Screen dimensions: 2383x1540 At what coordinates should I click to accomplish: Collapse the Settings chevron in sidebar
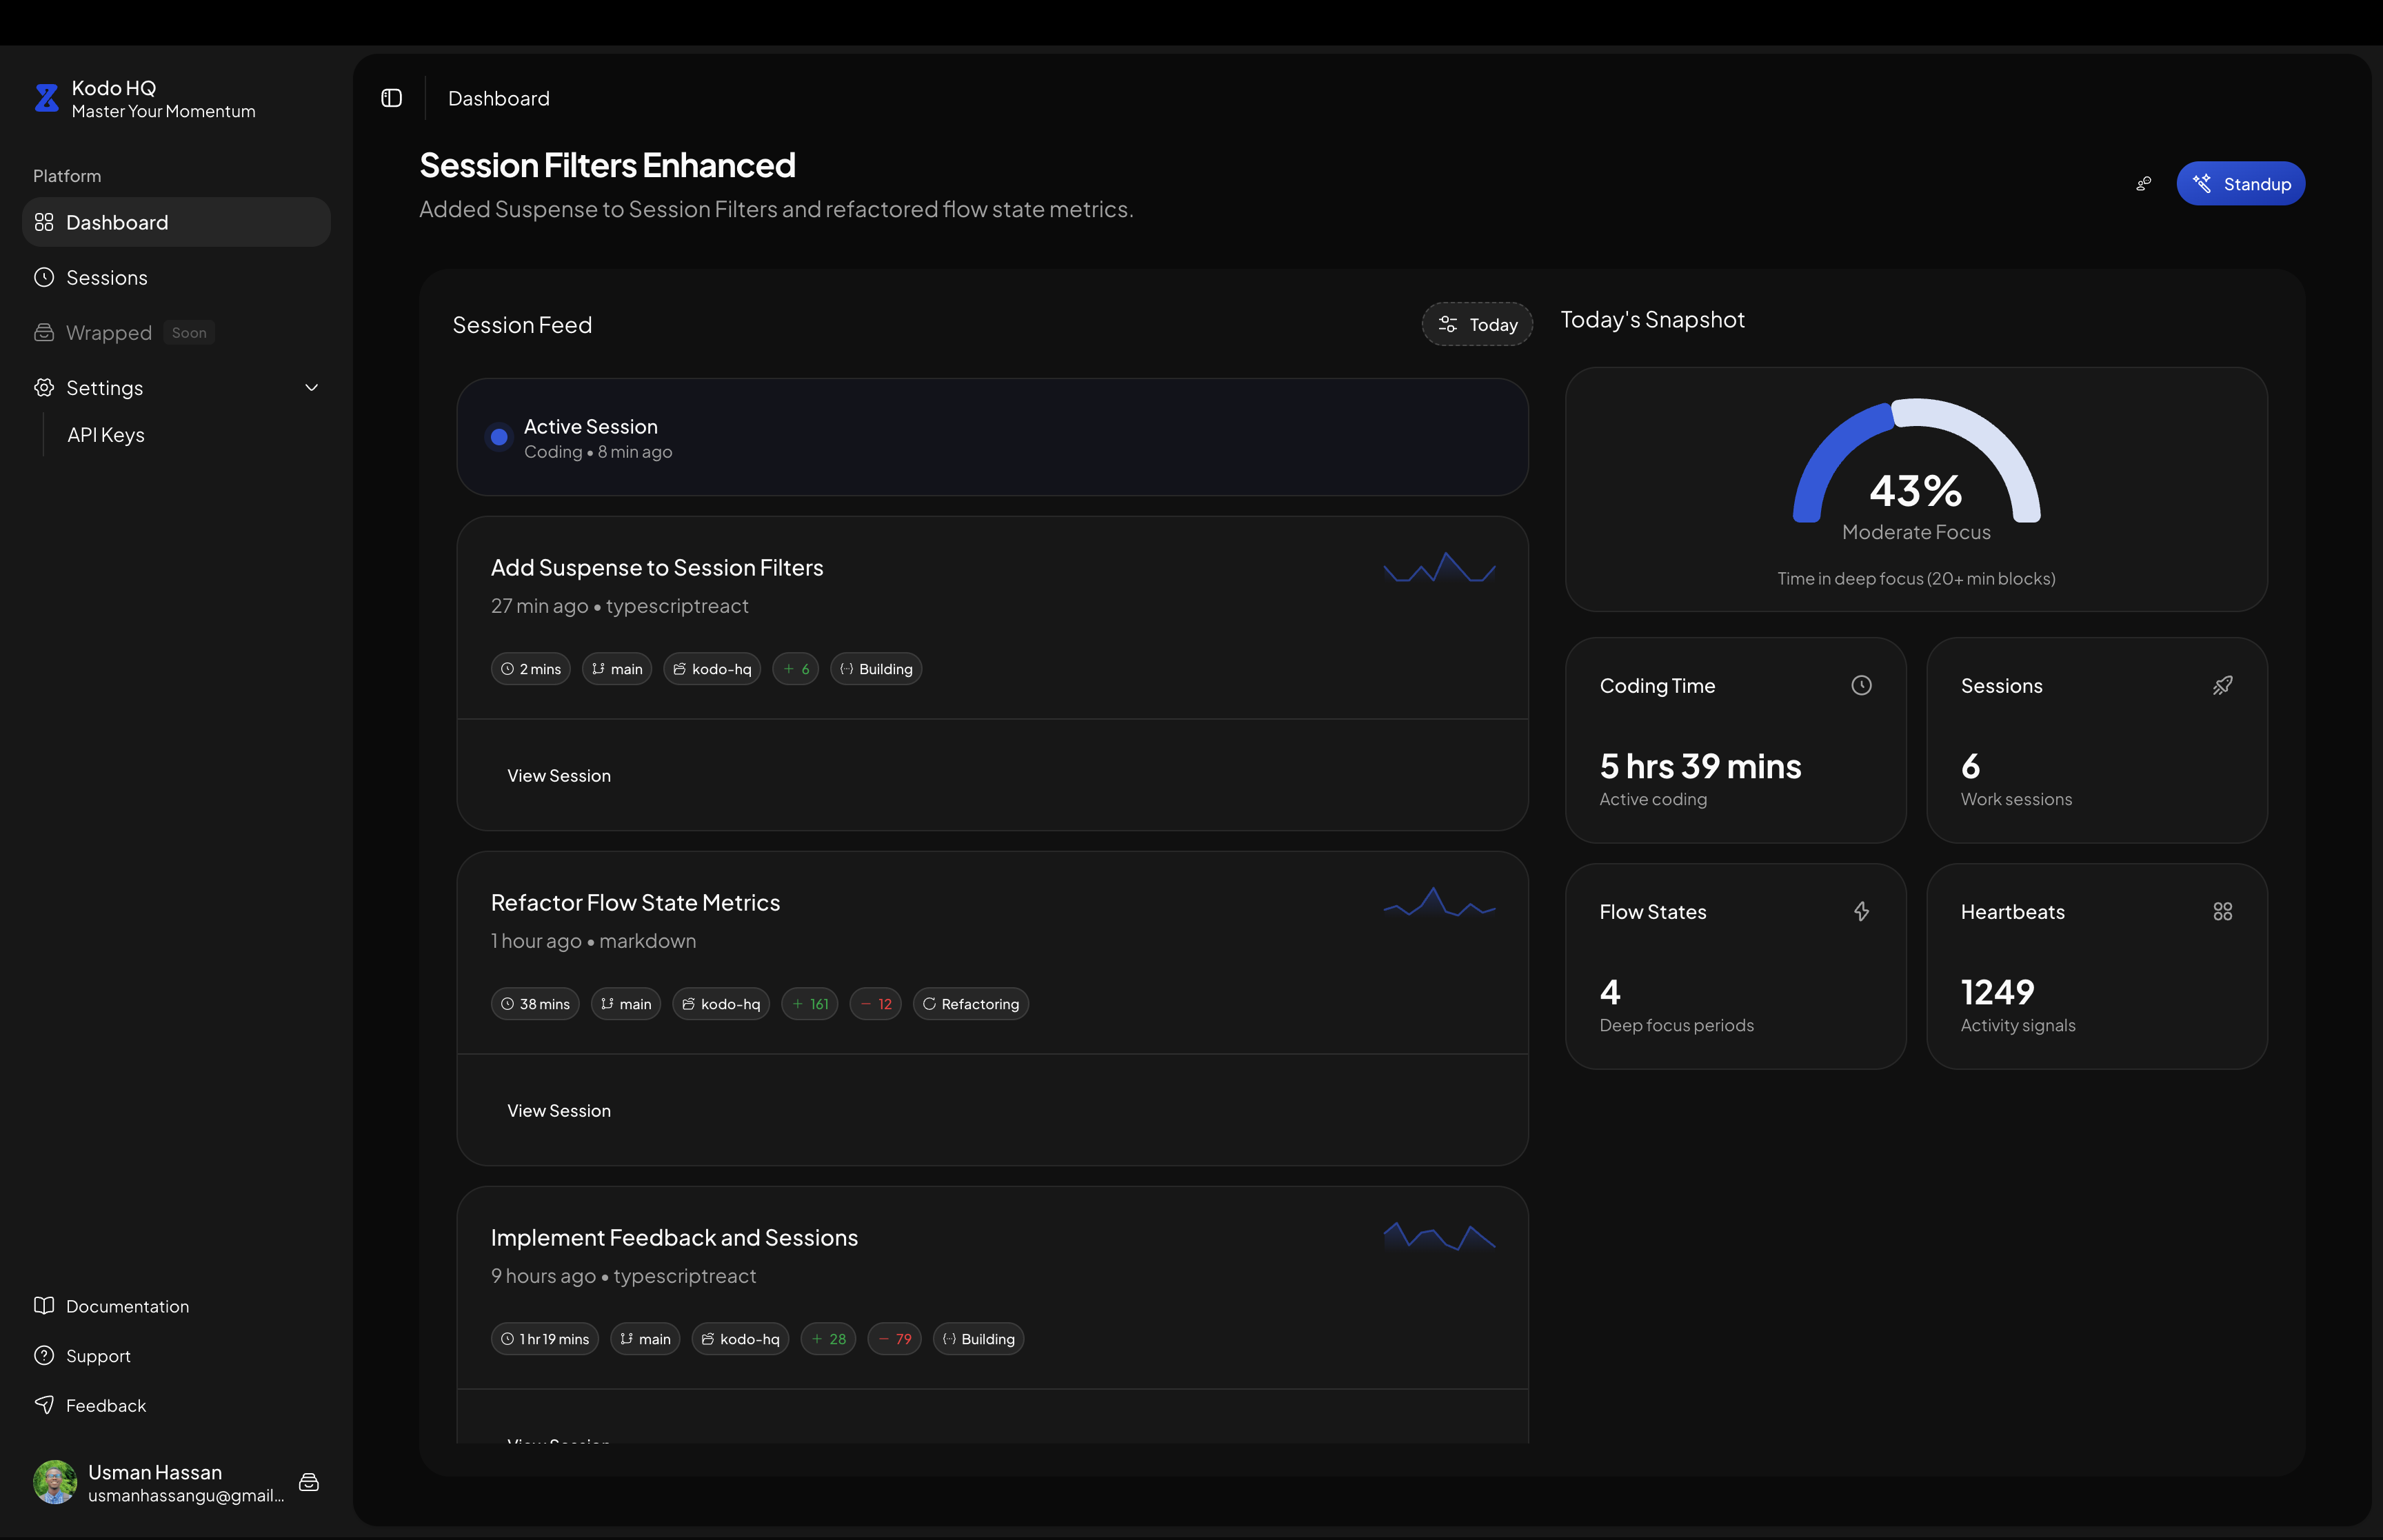311,388
